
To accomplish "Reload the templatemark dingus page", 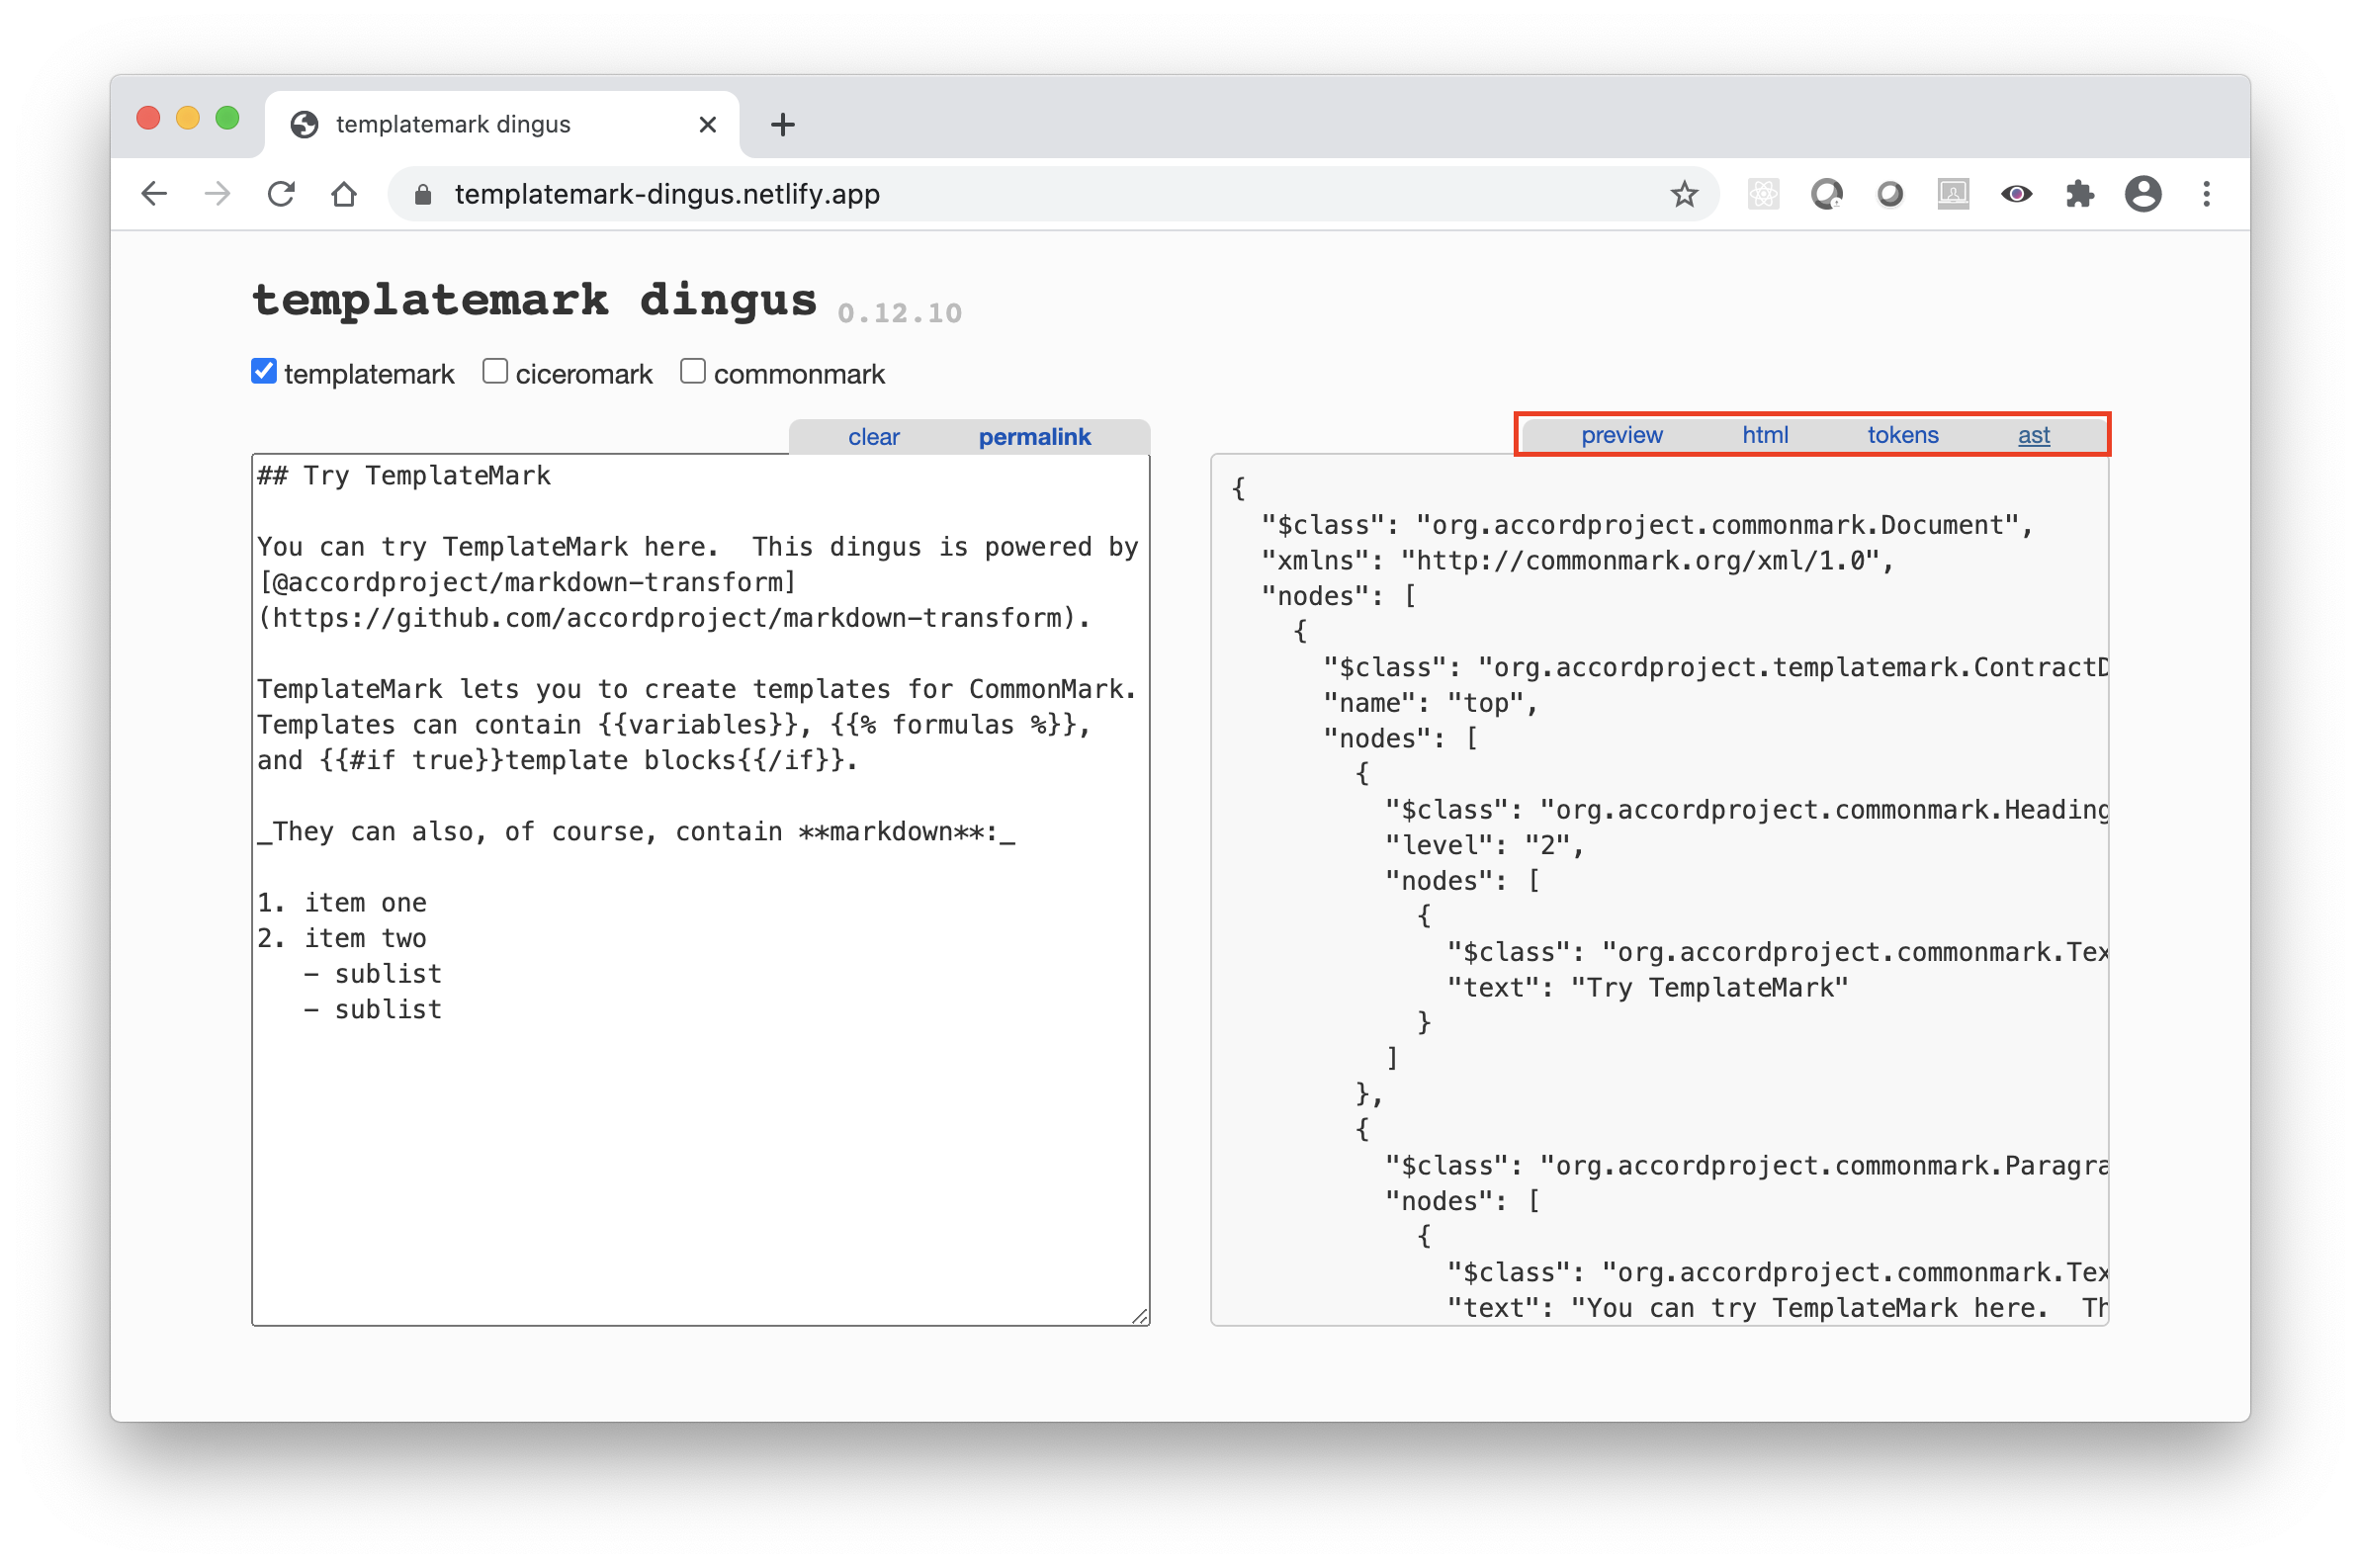I will pos(281,194).
